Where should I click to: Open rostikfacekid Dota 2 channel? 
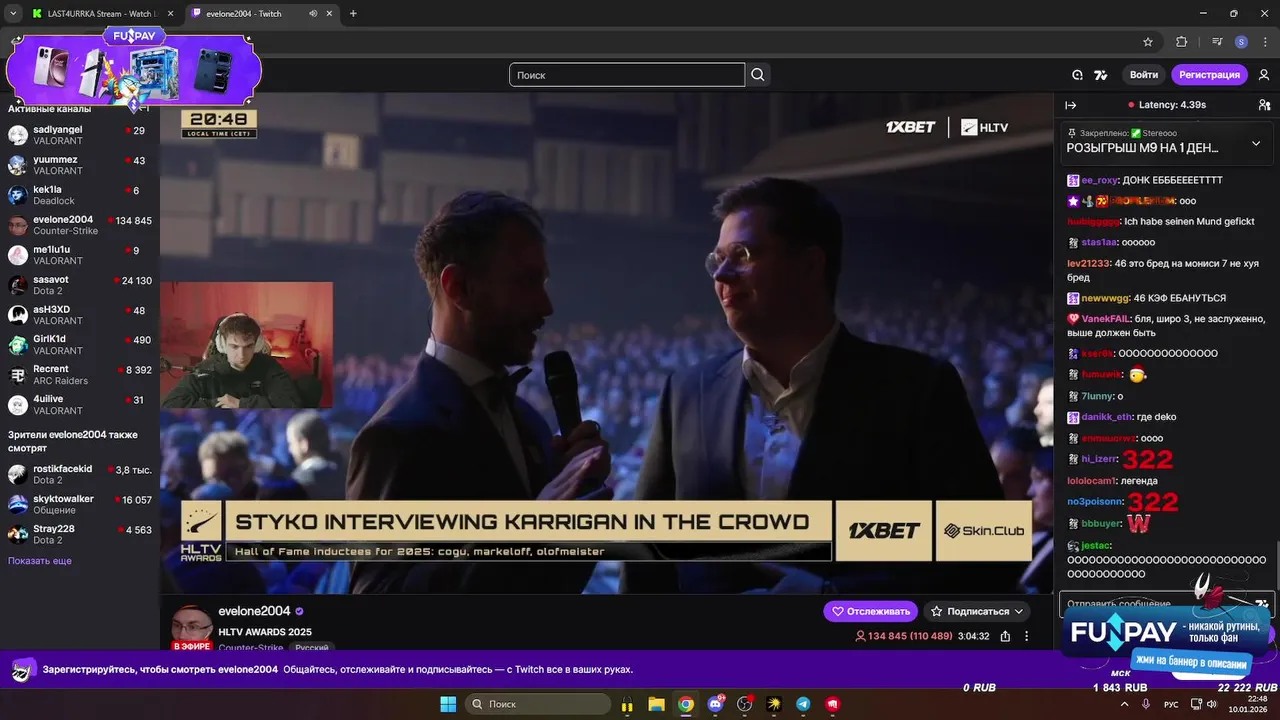click(x=80, y=474)
